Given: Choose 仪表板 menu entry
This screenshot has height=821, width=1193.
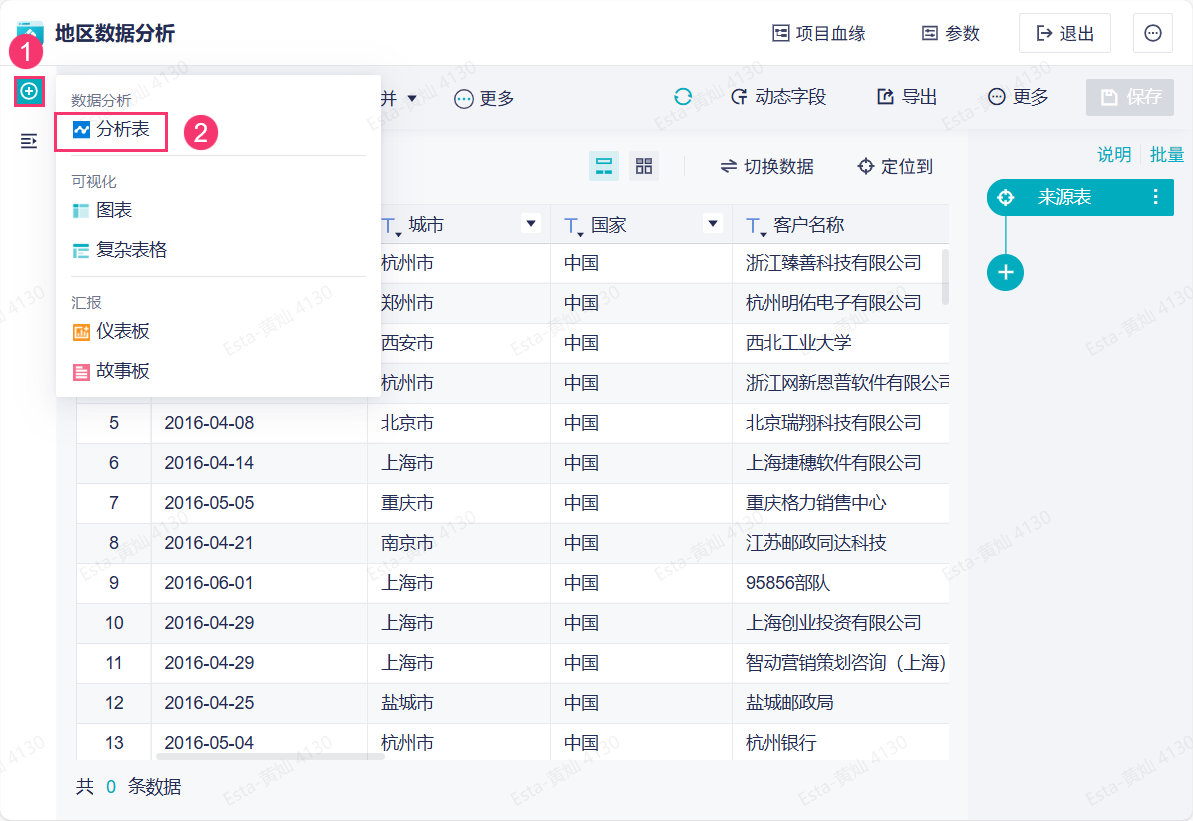Looking at the screenshot, I should [111, 331].
